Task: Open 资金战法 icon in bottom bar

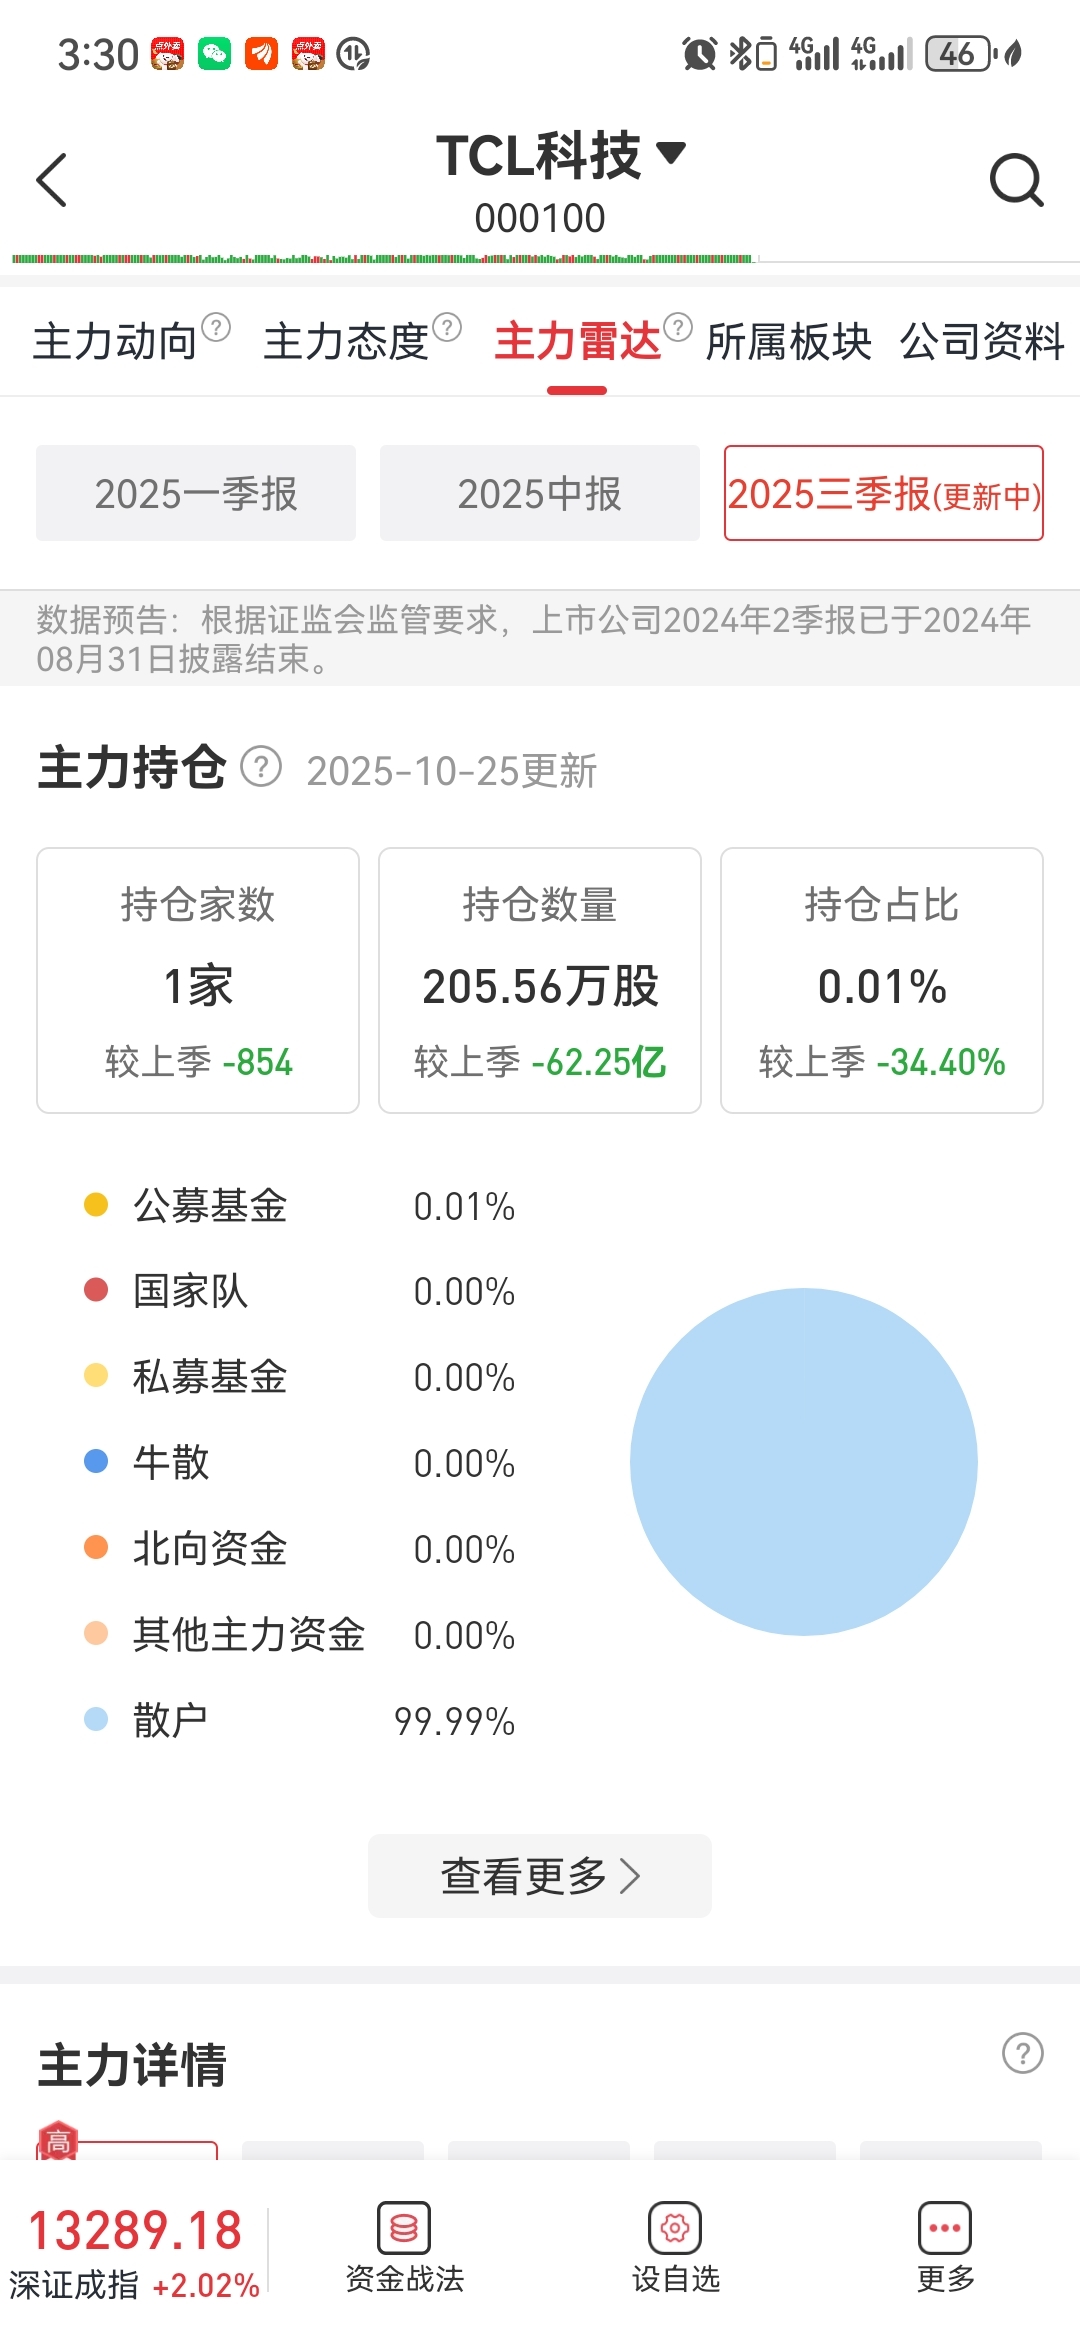Action: click(x=404, y=2229)
